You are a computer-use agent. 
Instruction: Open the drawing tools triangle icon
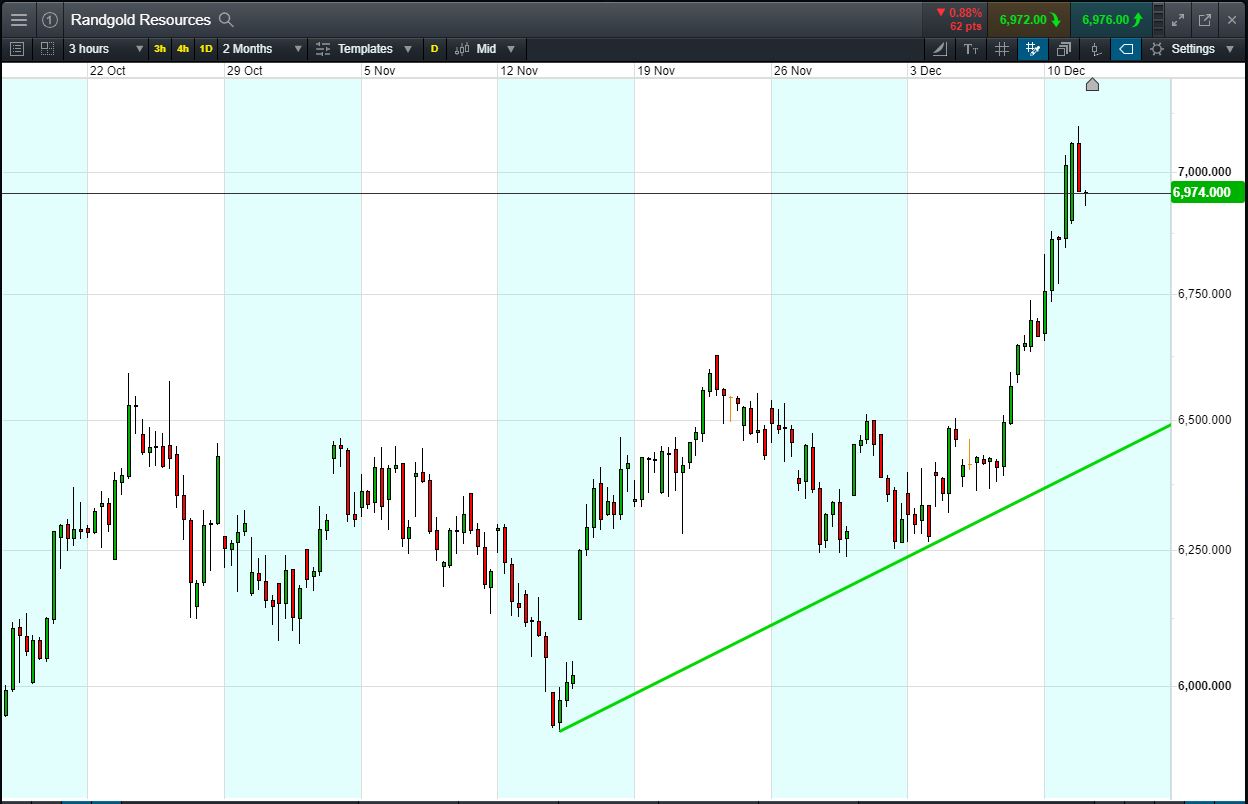[x=940, y=48]
